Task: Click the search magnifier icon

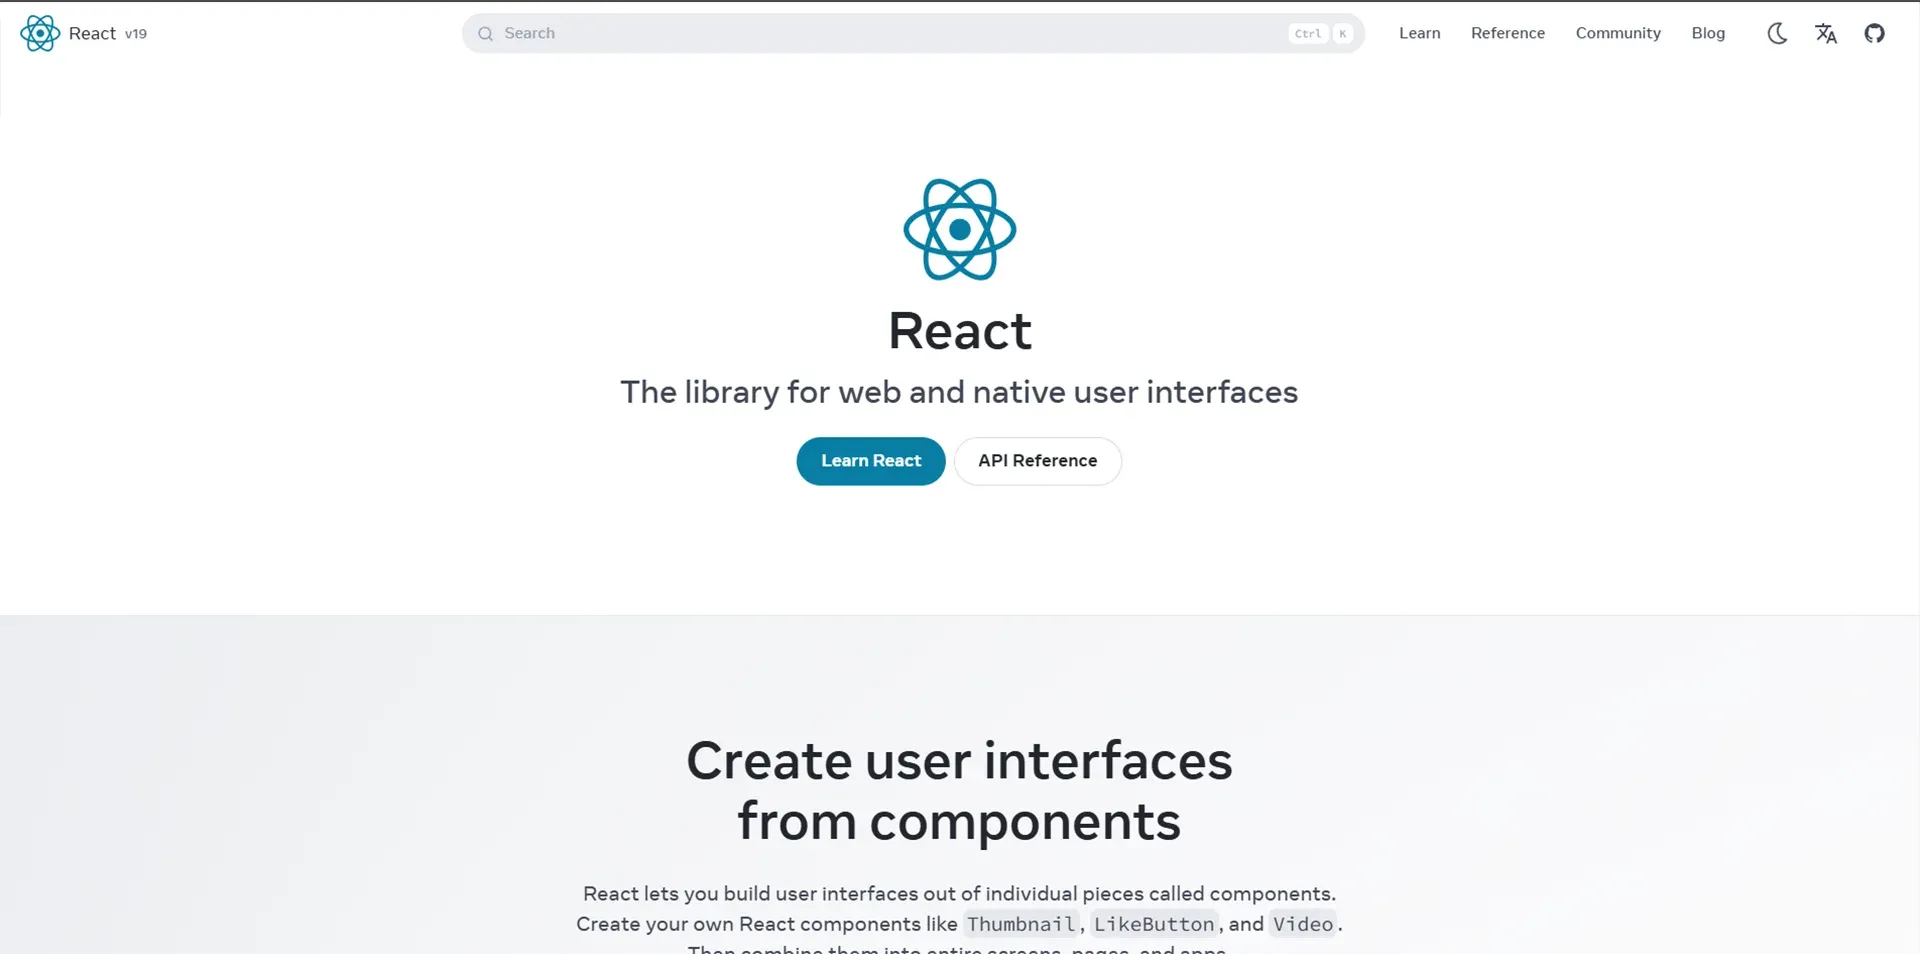Action: pyautogui.click(x=485, y=33)
